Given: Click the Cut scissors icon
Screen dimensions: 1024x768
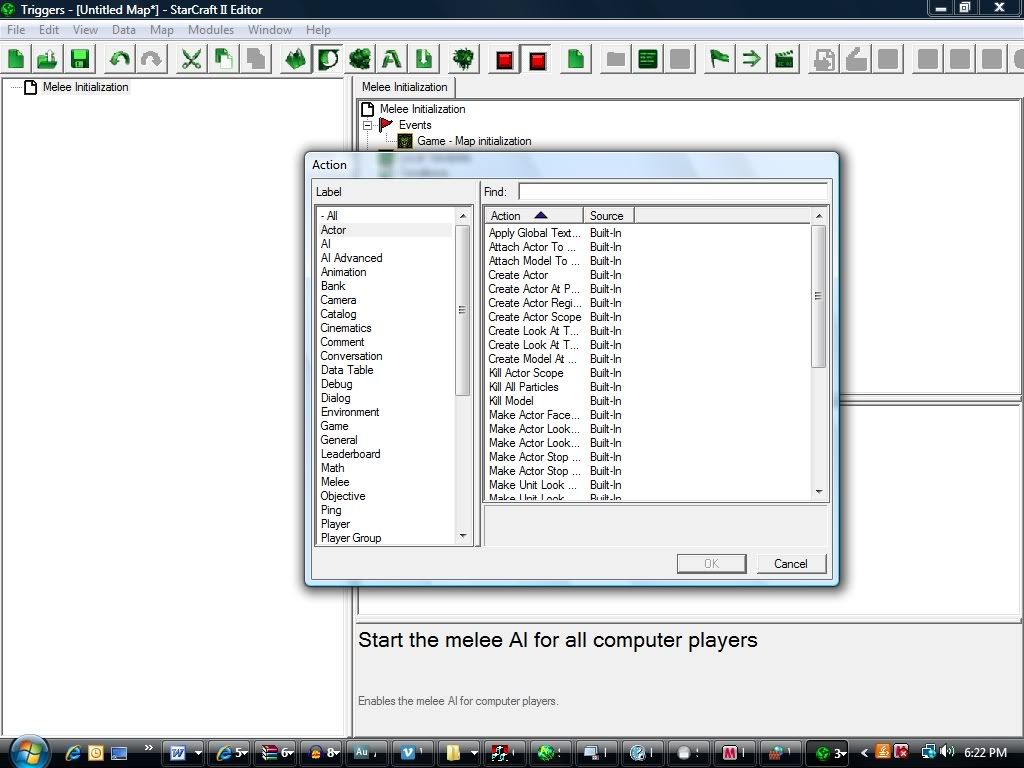Looking at the screenshot, I should 191,59.
